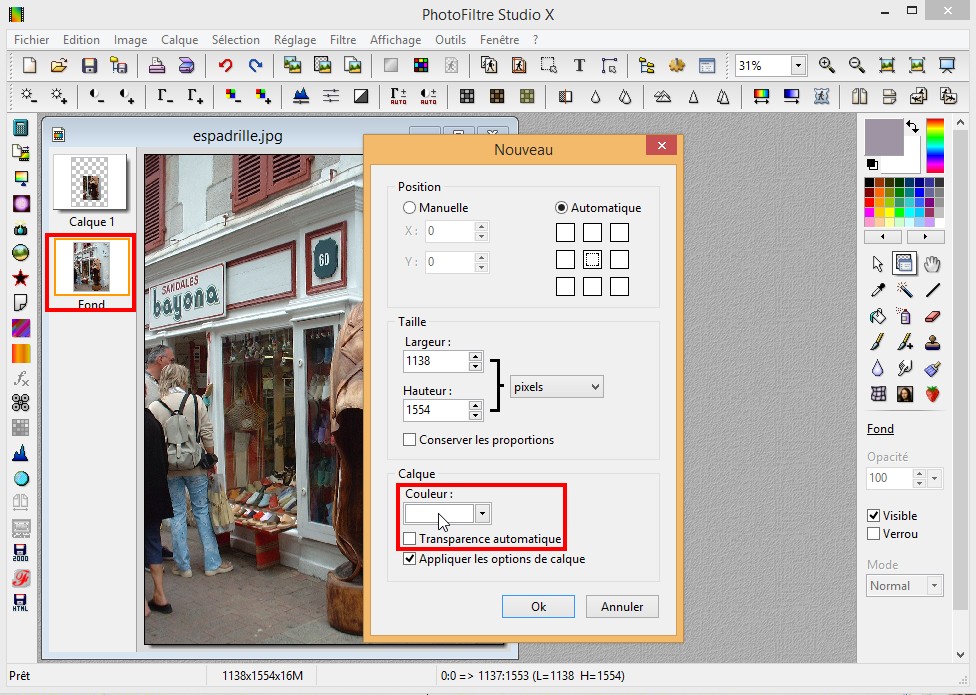976x695 pixels.
Task: Select the Blur water drop tool
Action: (x=878, y=368)
